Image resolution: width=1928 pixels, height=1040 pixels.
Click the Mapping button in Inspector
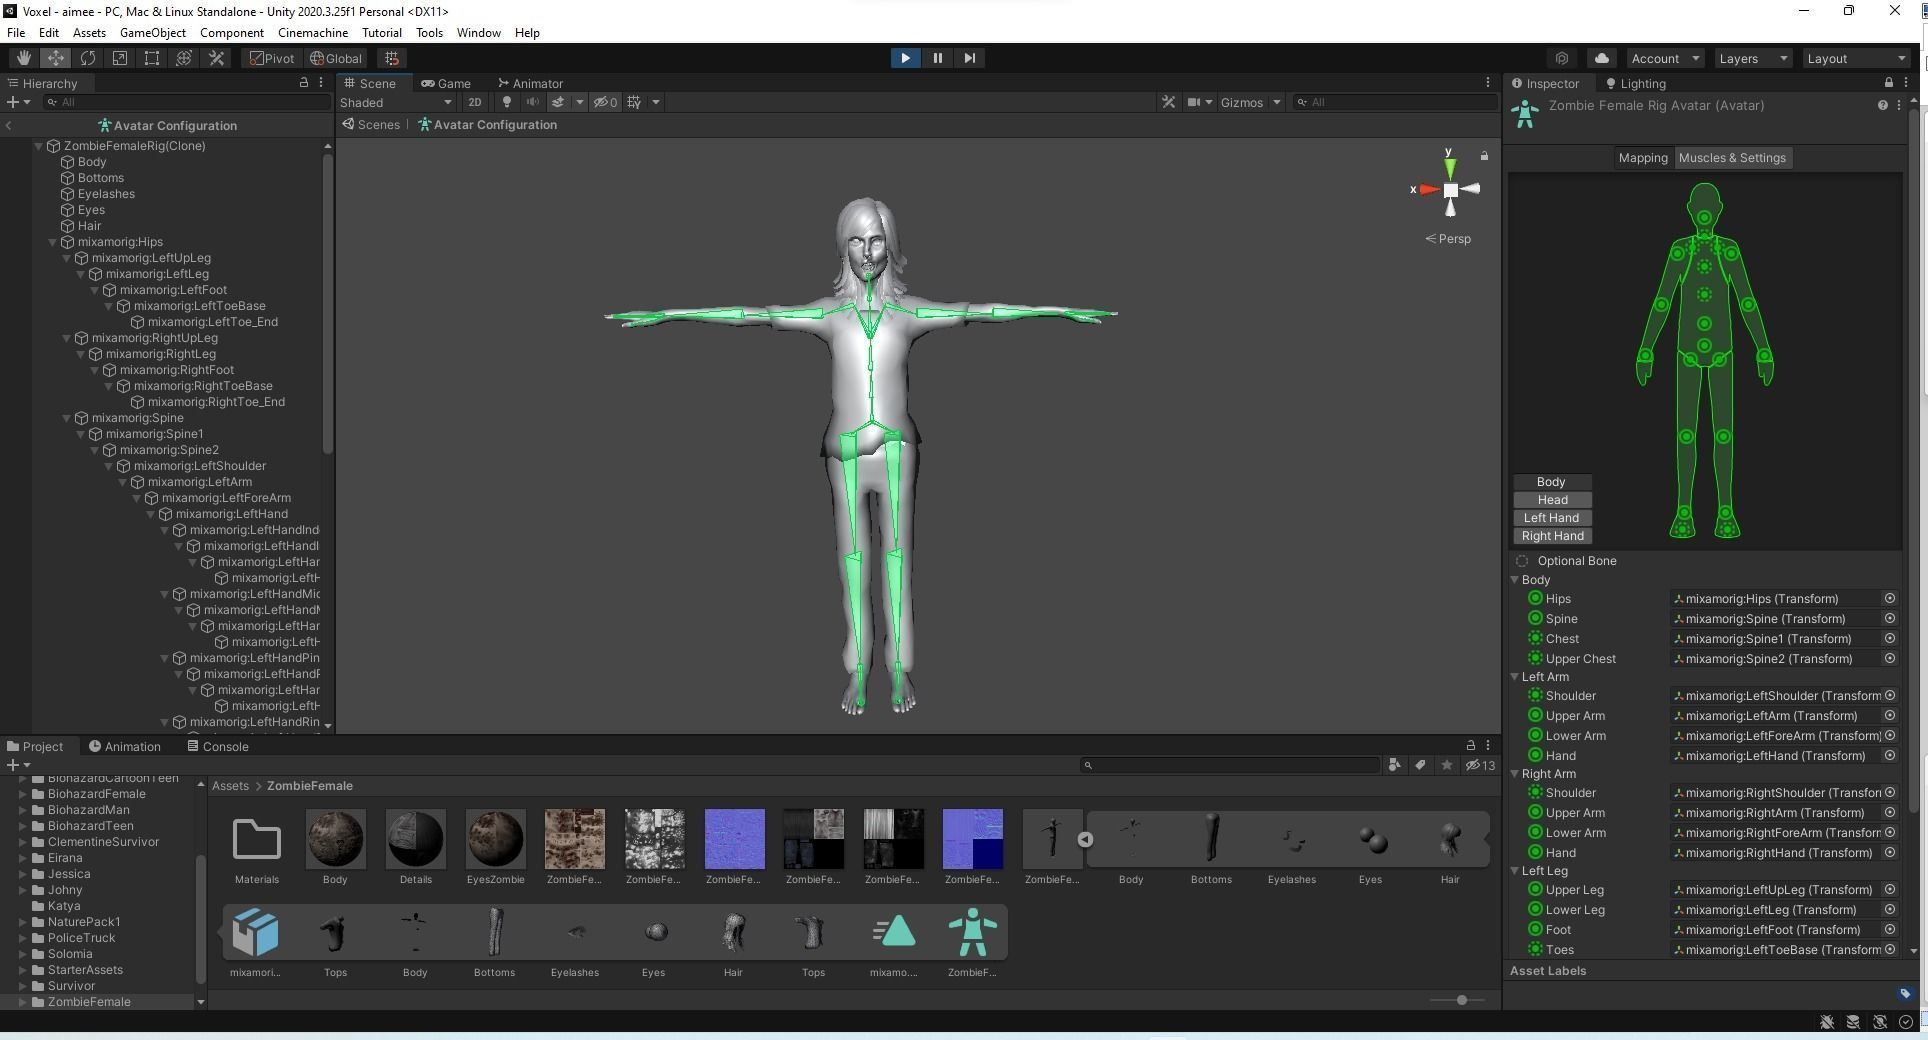(x=1643, y=158)
